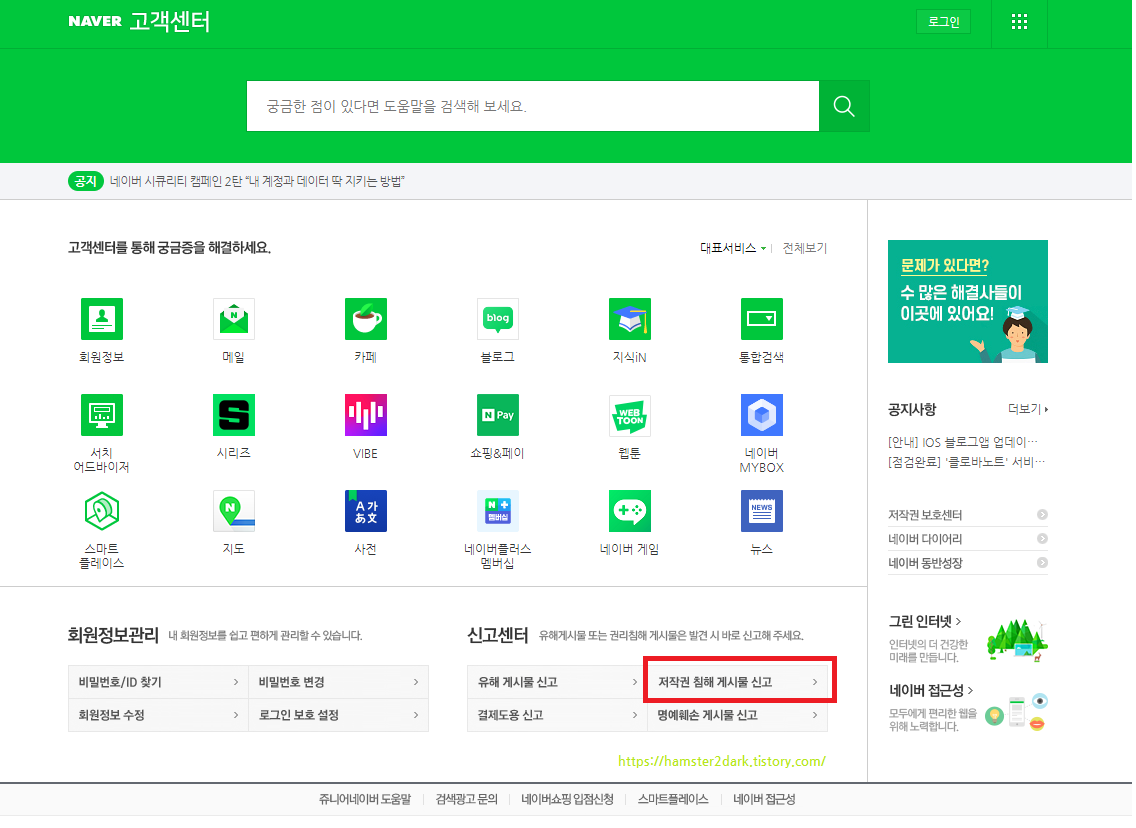Open 회원정보 수정

tap(159, 716)
